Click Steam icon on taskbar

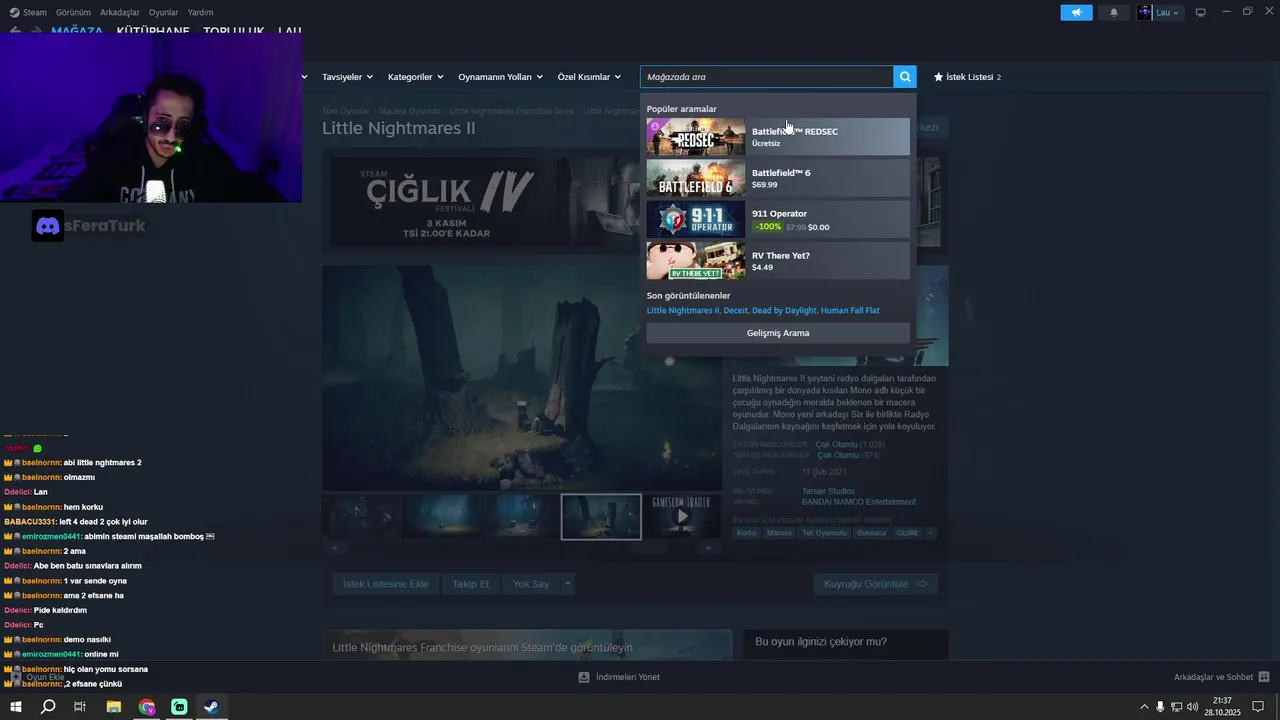[x=211, y=707]
